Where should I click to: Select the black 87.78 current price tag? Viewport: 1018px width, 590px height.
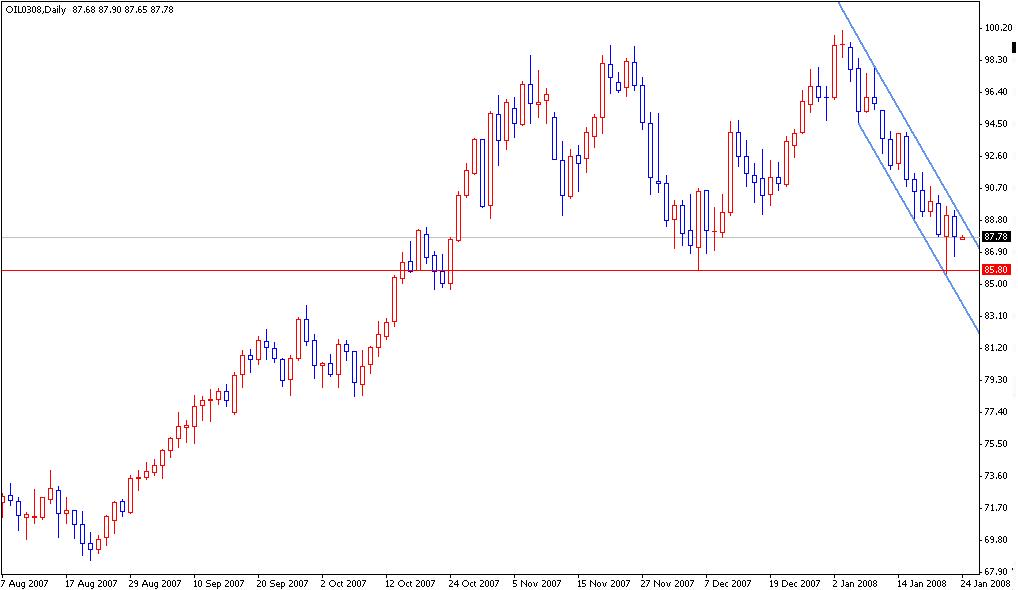click(x=997, y=237)
